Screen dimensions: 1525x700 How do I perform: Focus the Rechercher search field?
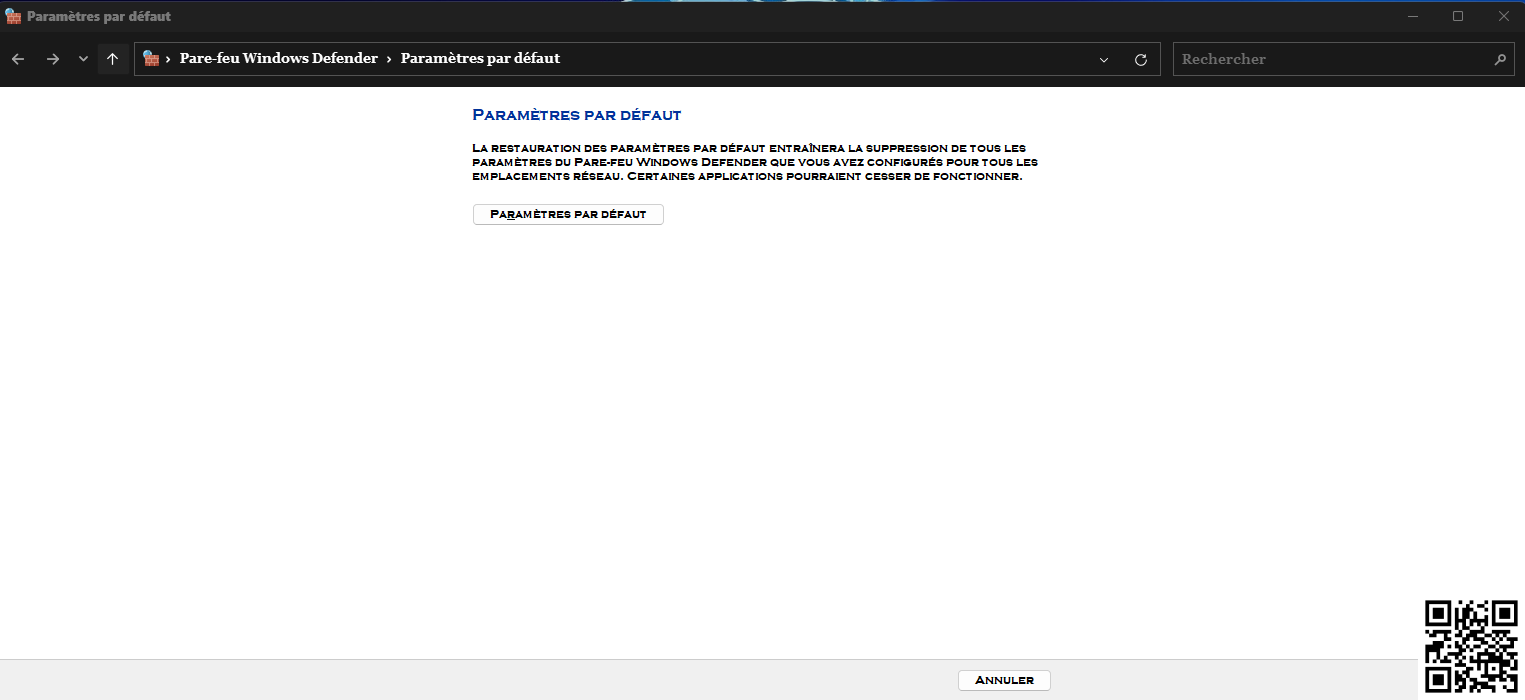point(1342,59)
